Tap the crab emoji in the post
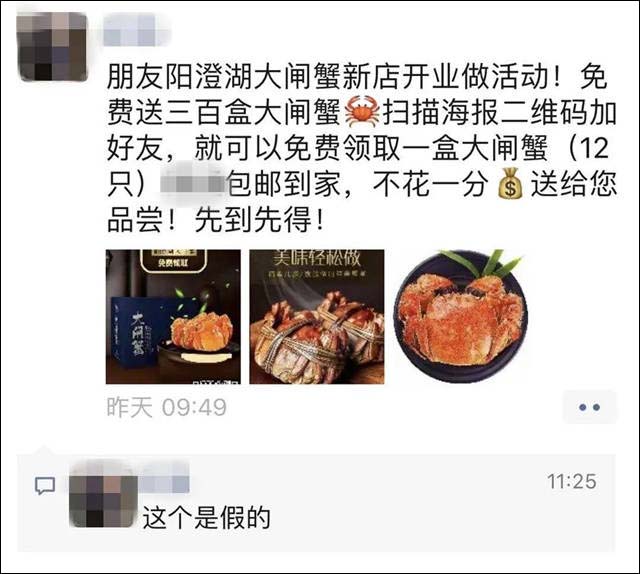Image resolution: width=640 pixels, height=574 pixels. tap(362, 111)
